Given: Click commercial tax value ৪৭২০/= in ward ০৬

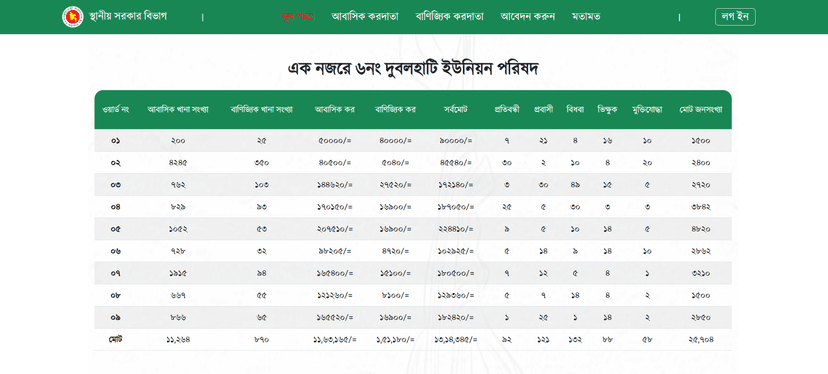Looking at the screenshot, I should click(396, 251).
